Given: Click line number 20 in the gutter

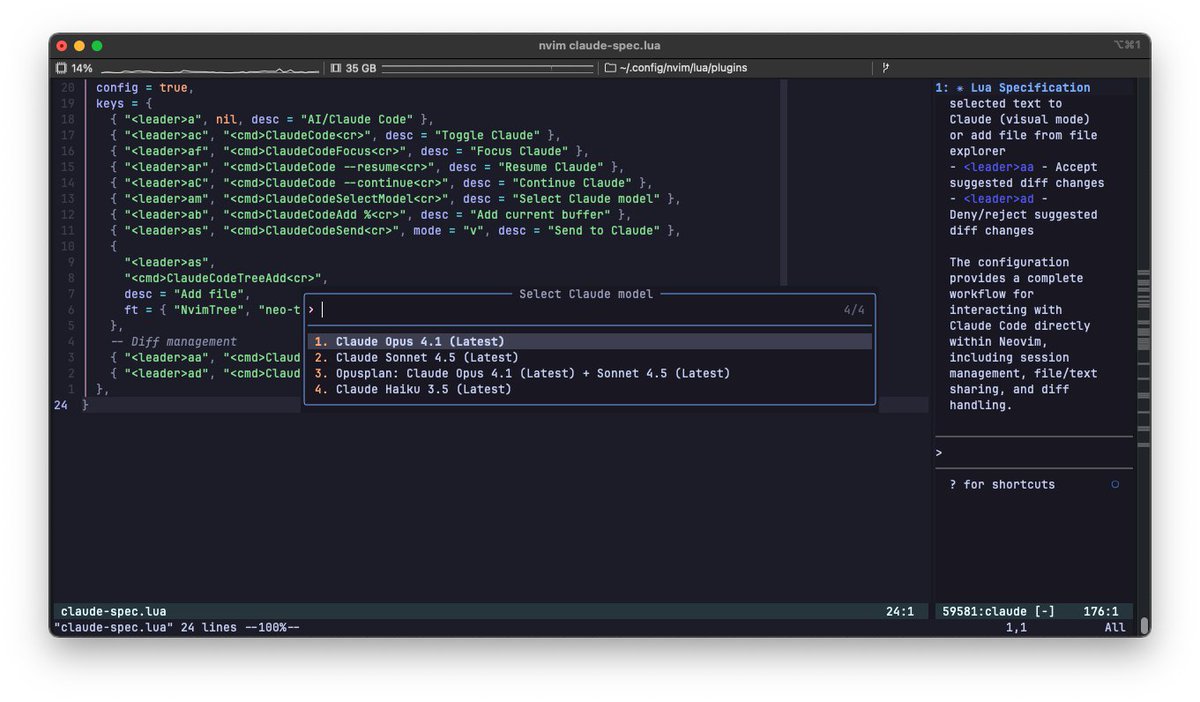Looking at the screenshot, I should point(68,87).
